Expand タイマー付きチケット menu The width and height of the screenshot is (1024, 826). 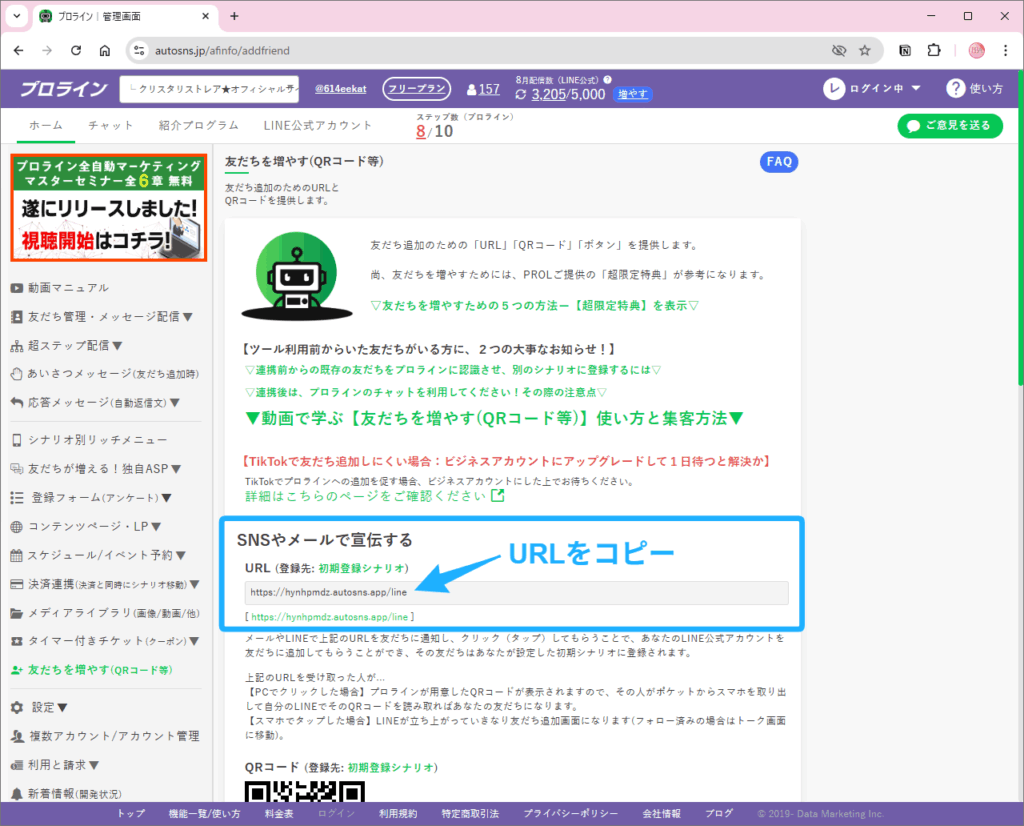105,641
